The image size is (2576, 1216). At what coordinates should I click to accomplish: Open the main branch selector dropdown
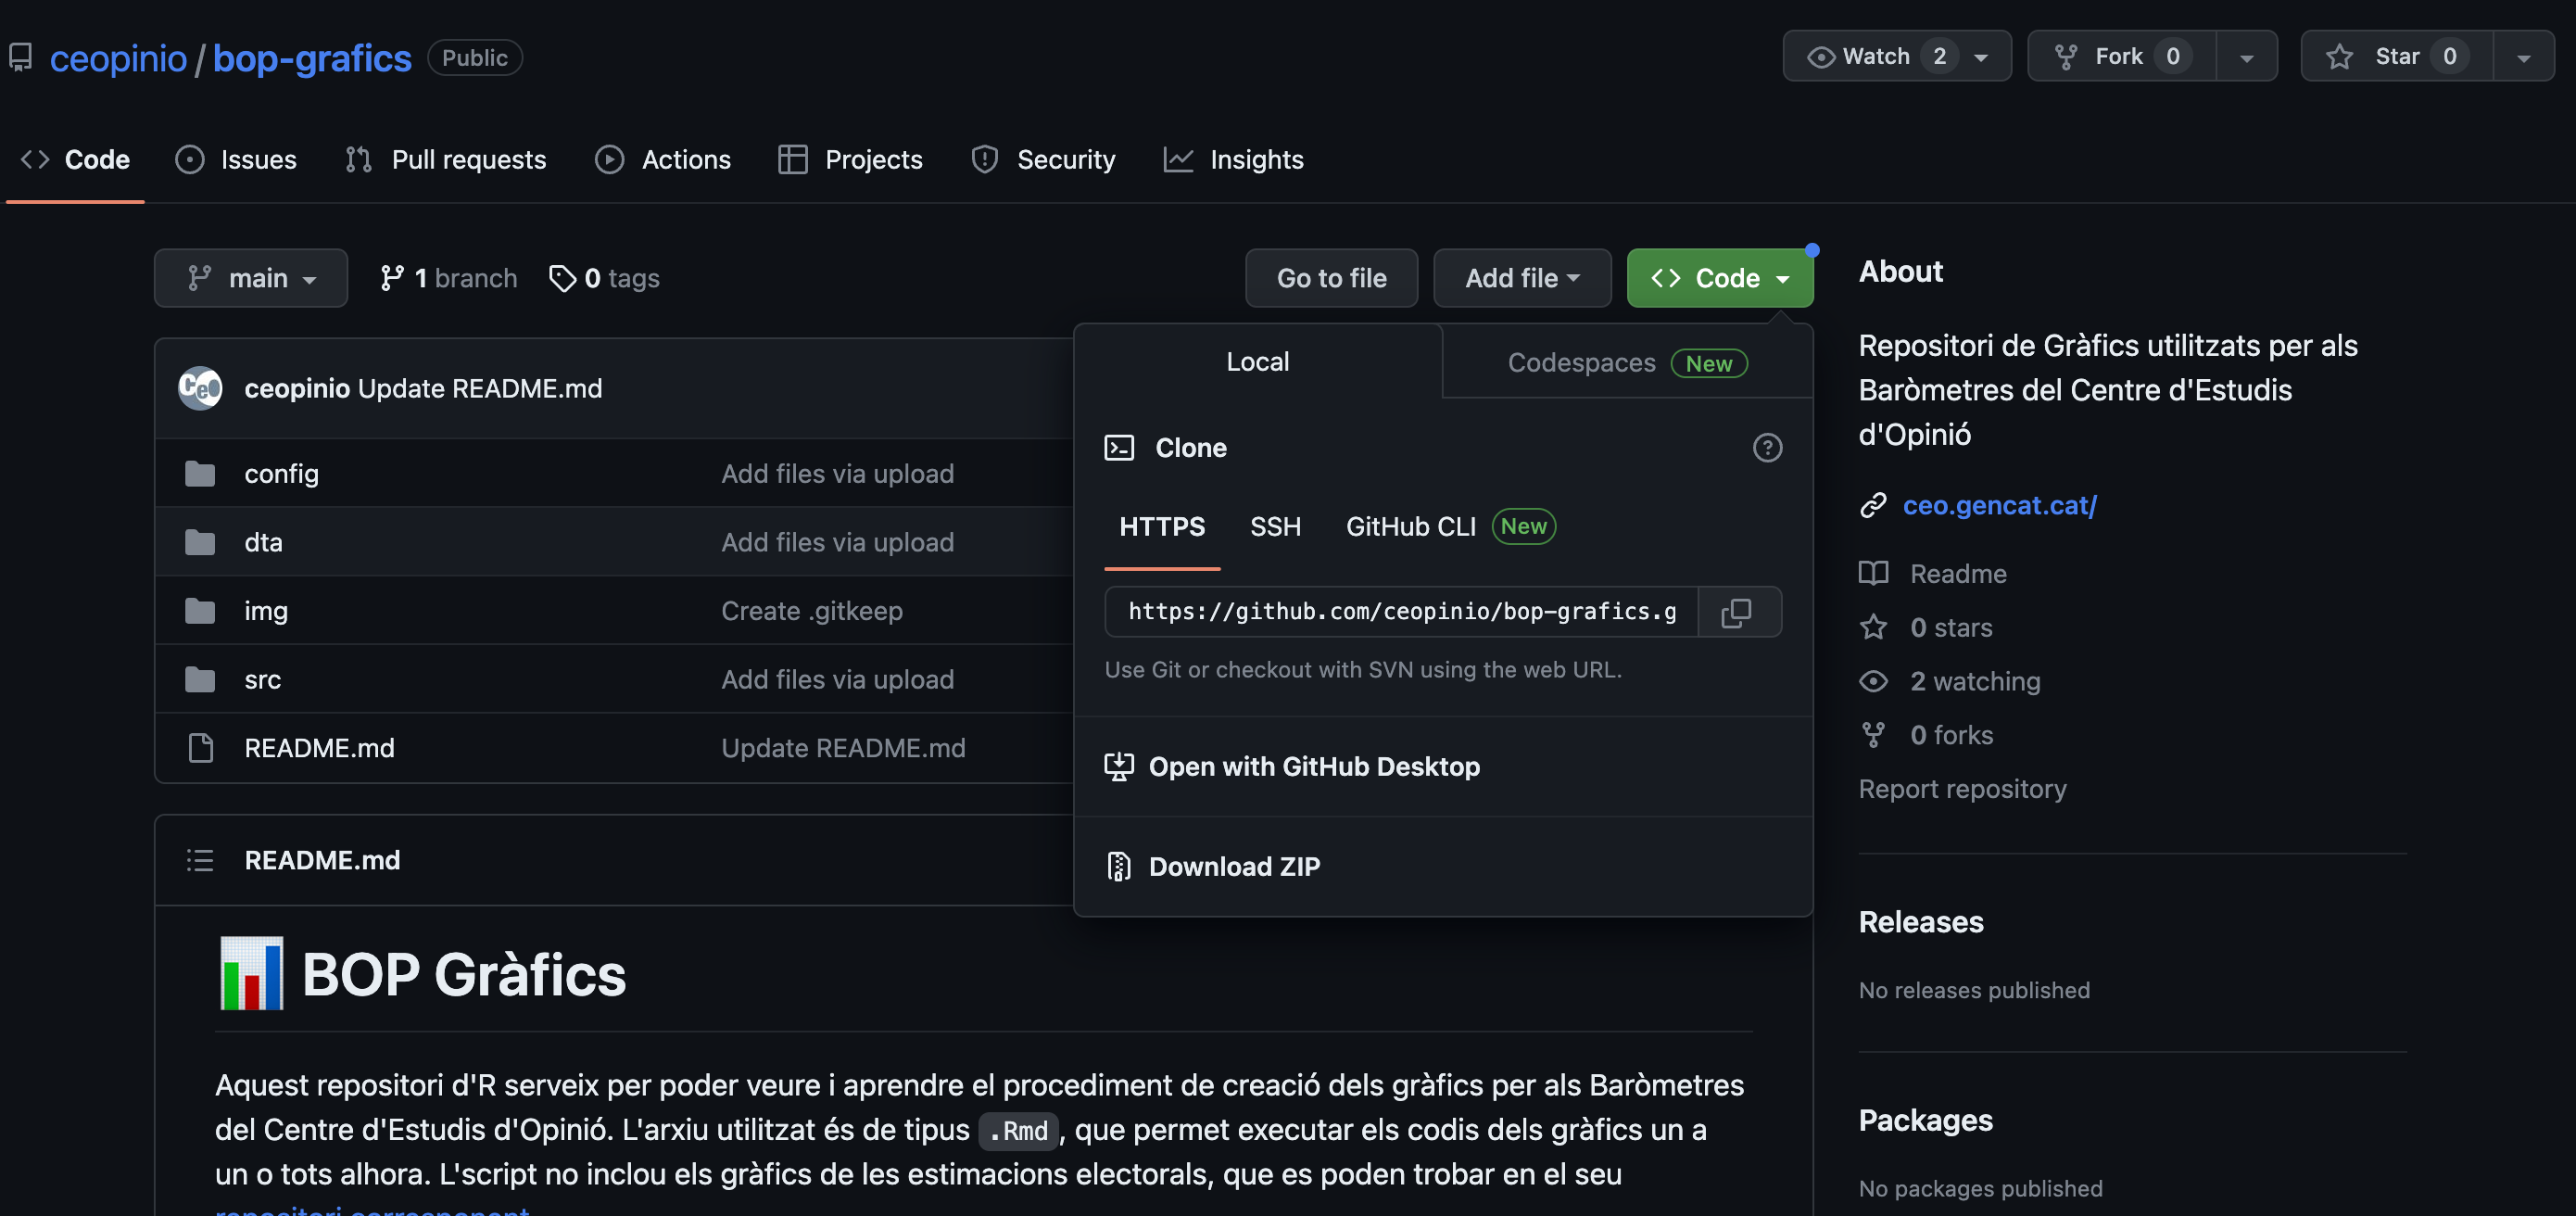[x=251, y=278]
